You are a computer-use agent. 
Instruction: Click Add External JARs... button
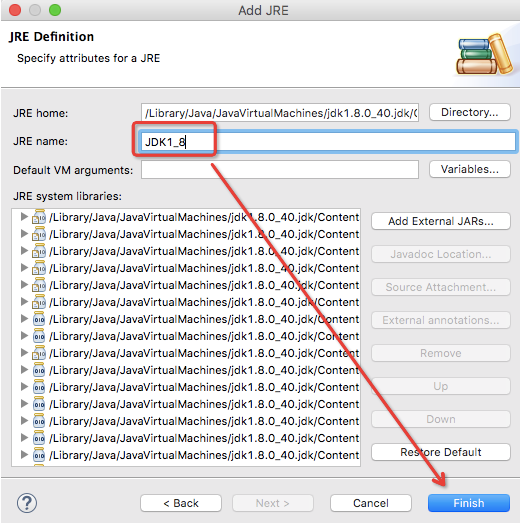[x=441, y=221]
